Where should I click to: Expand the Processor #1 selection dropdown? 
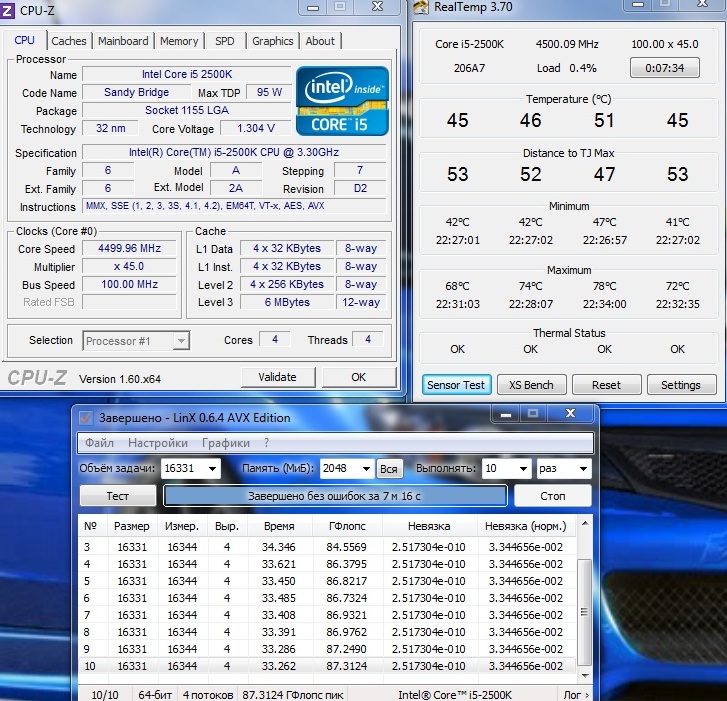(181, 341)
